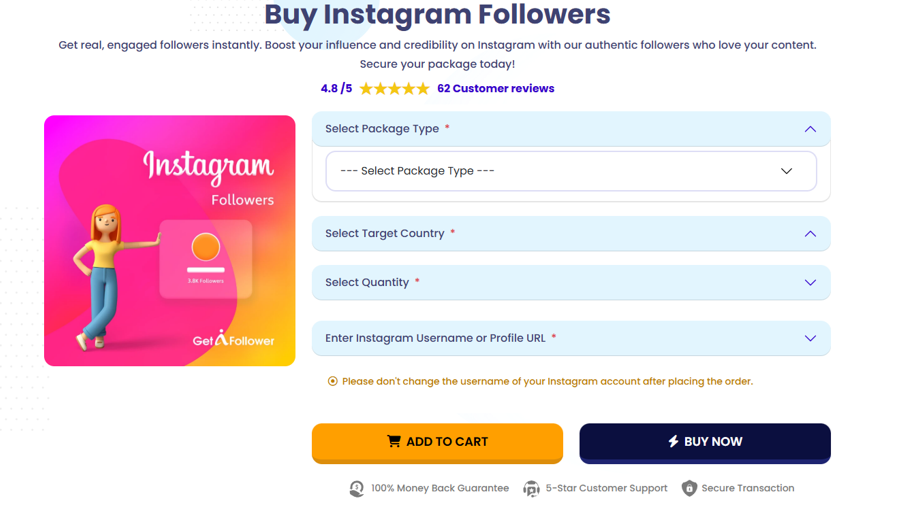Image resolution: width=897 pixels, height=514 pixels.
Task: Collapse the Select Package Type section
Action: [810, 129]
